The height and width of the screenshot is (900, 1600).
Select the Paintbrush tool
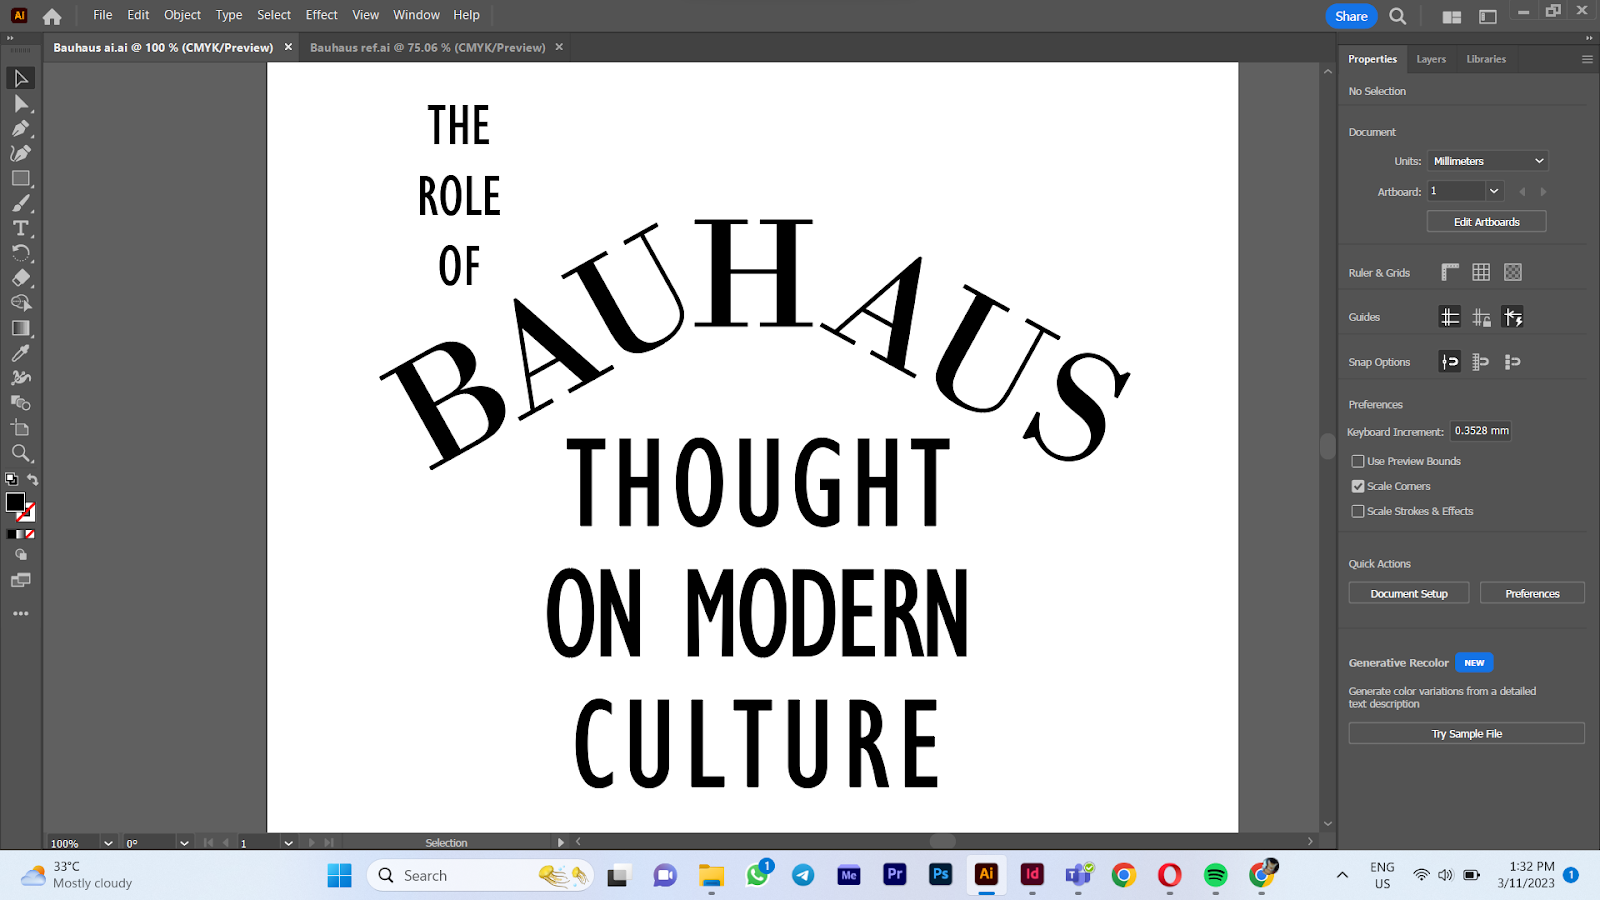tap(21, 203)
